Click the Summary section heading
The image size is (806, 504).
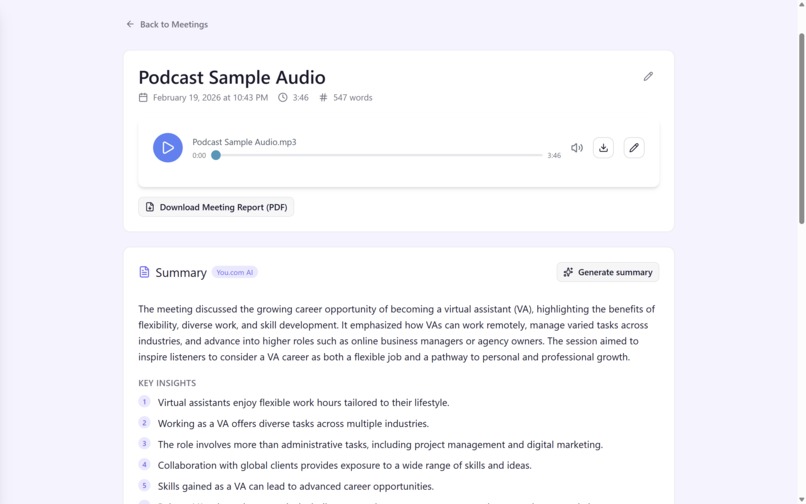(181, 272)
